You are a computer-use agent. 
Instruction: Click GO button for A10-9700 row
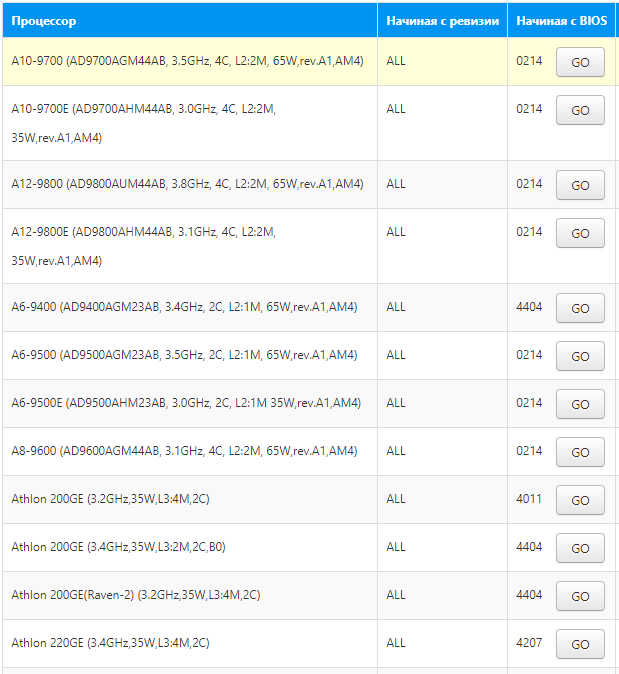point(580,62)
